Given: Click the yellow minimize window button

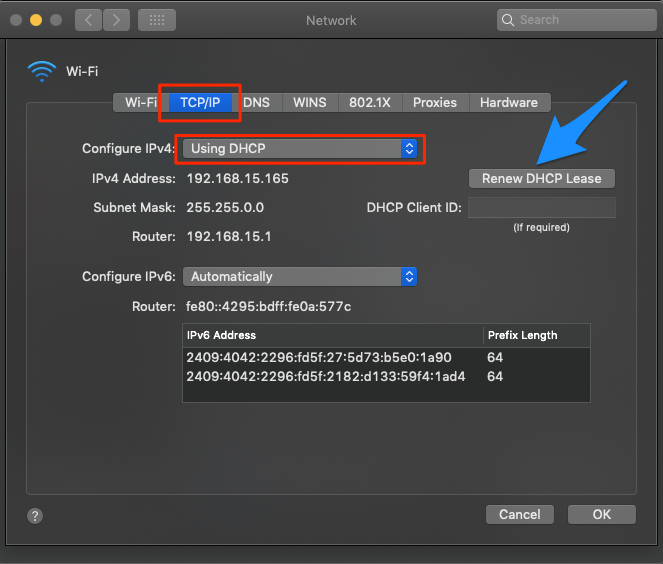Looking at the screenshot, I should (36, 20).
